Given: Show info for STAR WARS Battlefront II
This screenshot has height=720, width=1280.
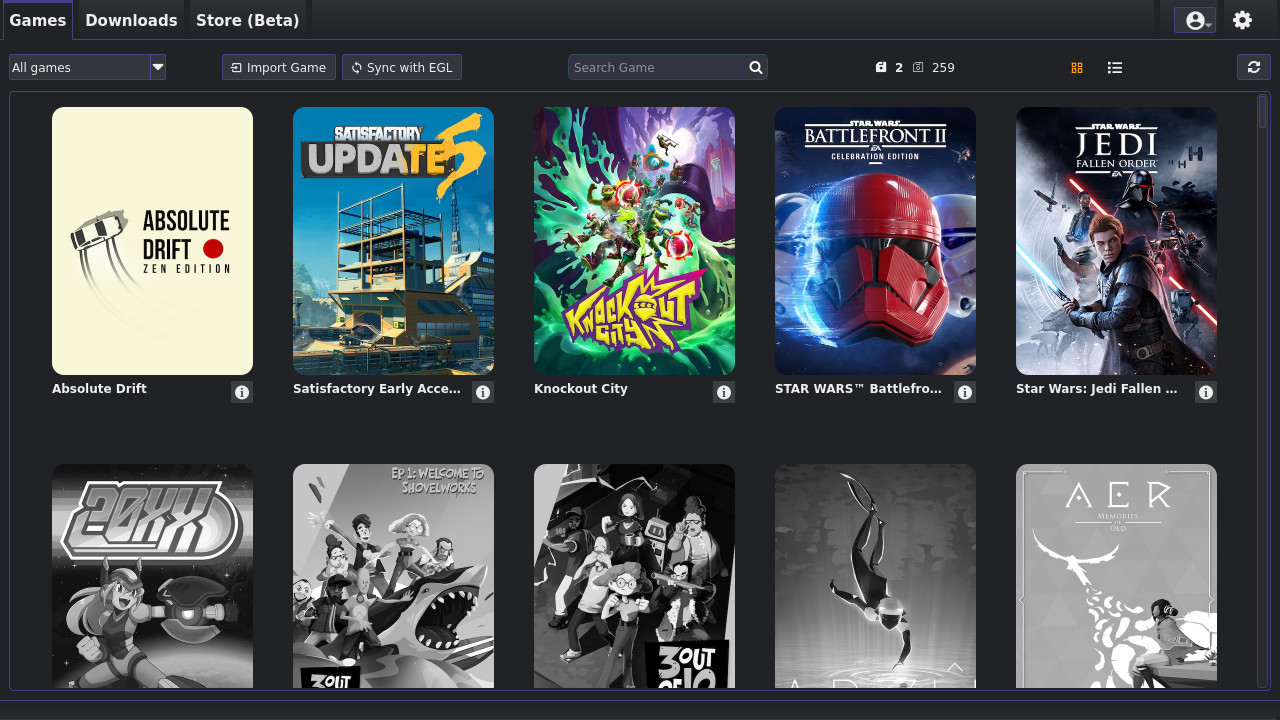Looking at the screenshot, I should (965, 392).
